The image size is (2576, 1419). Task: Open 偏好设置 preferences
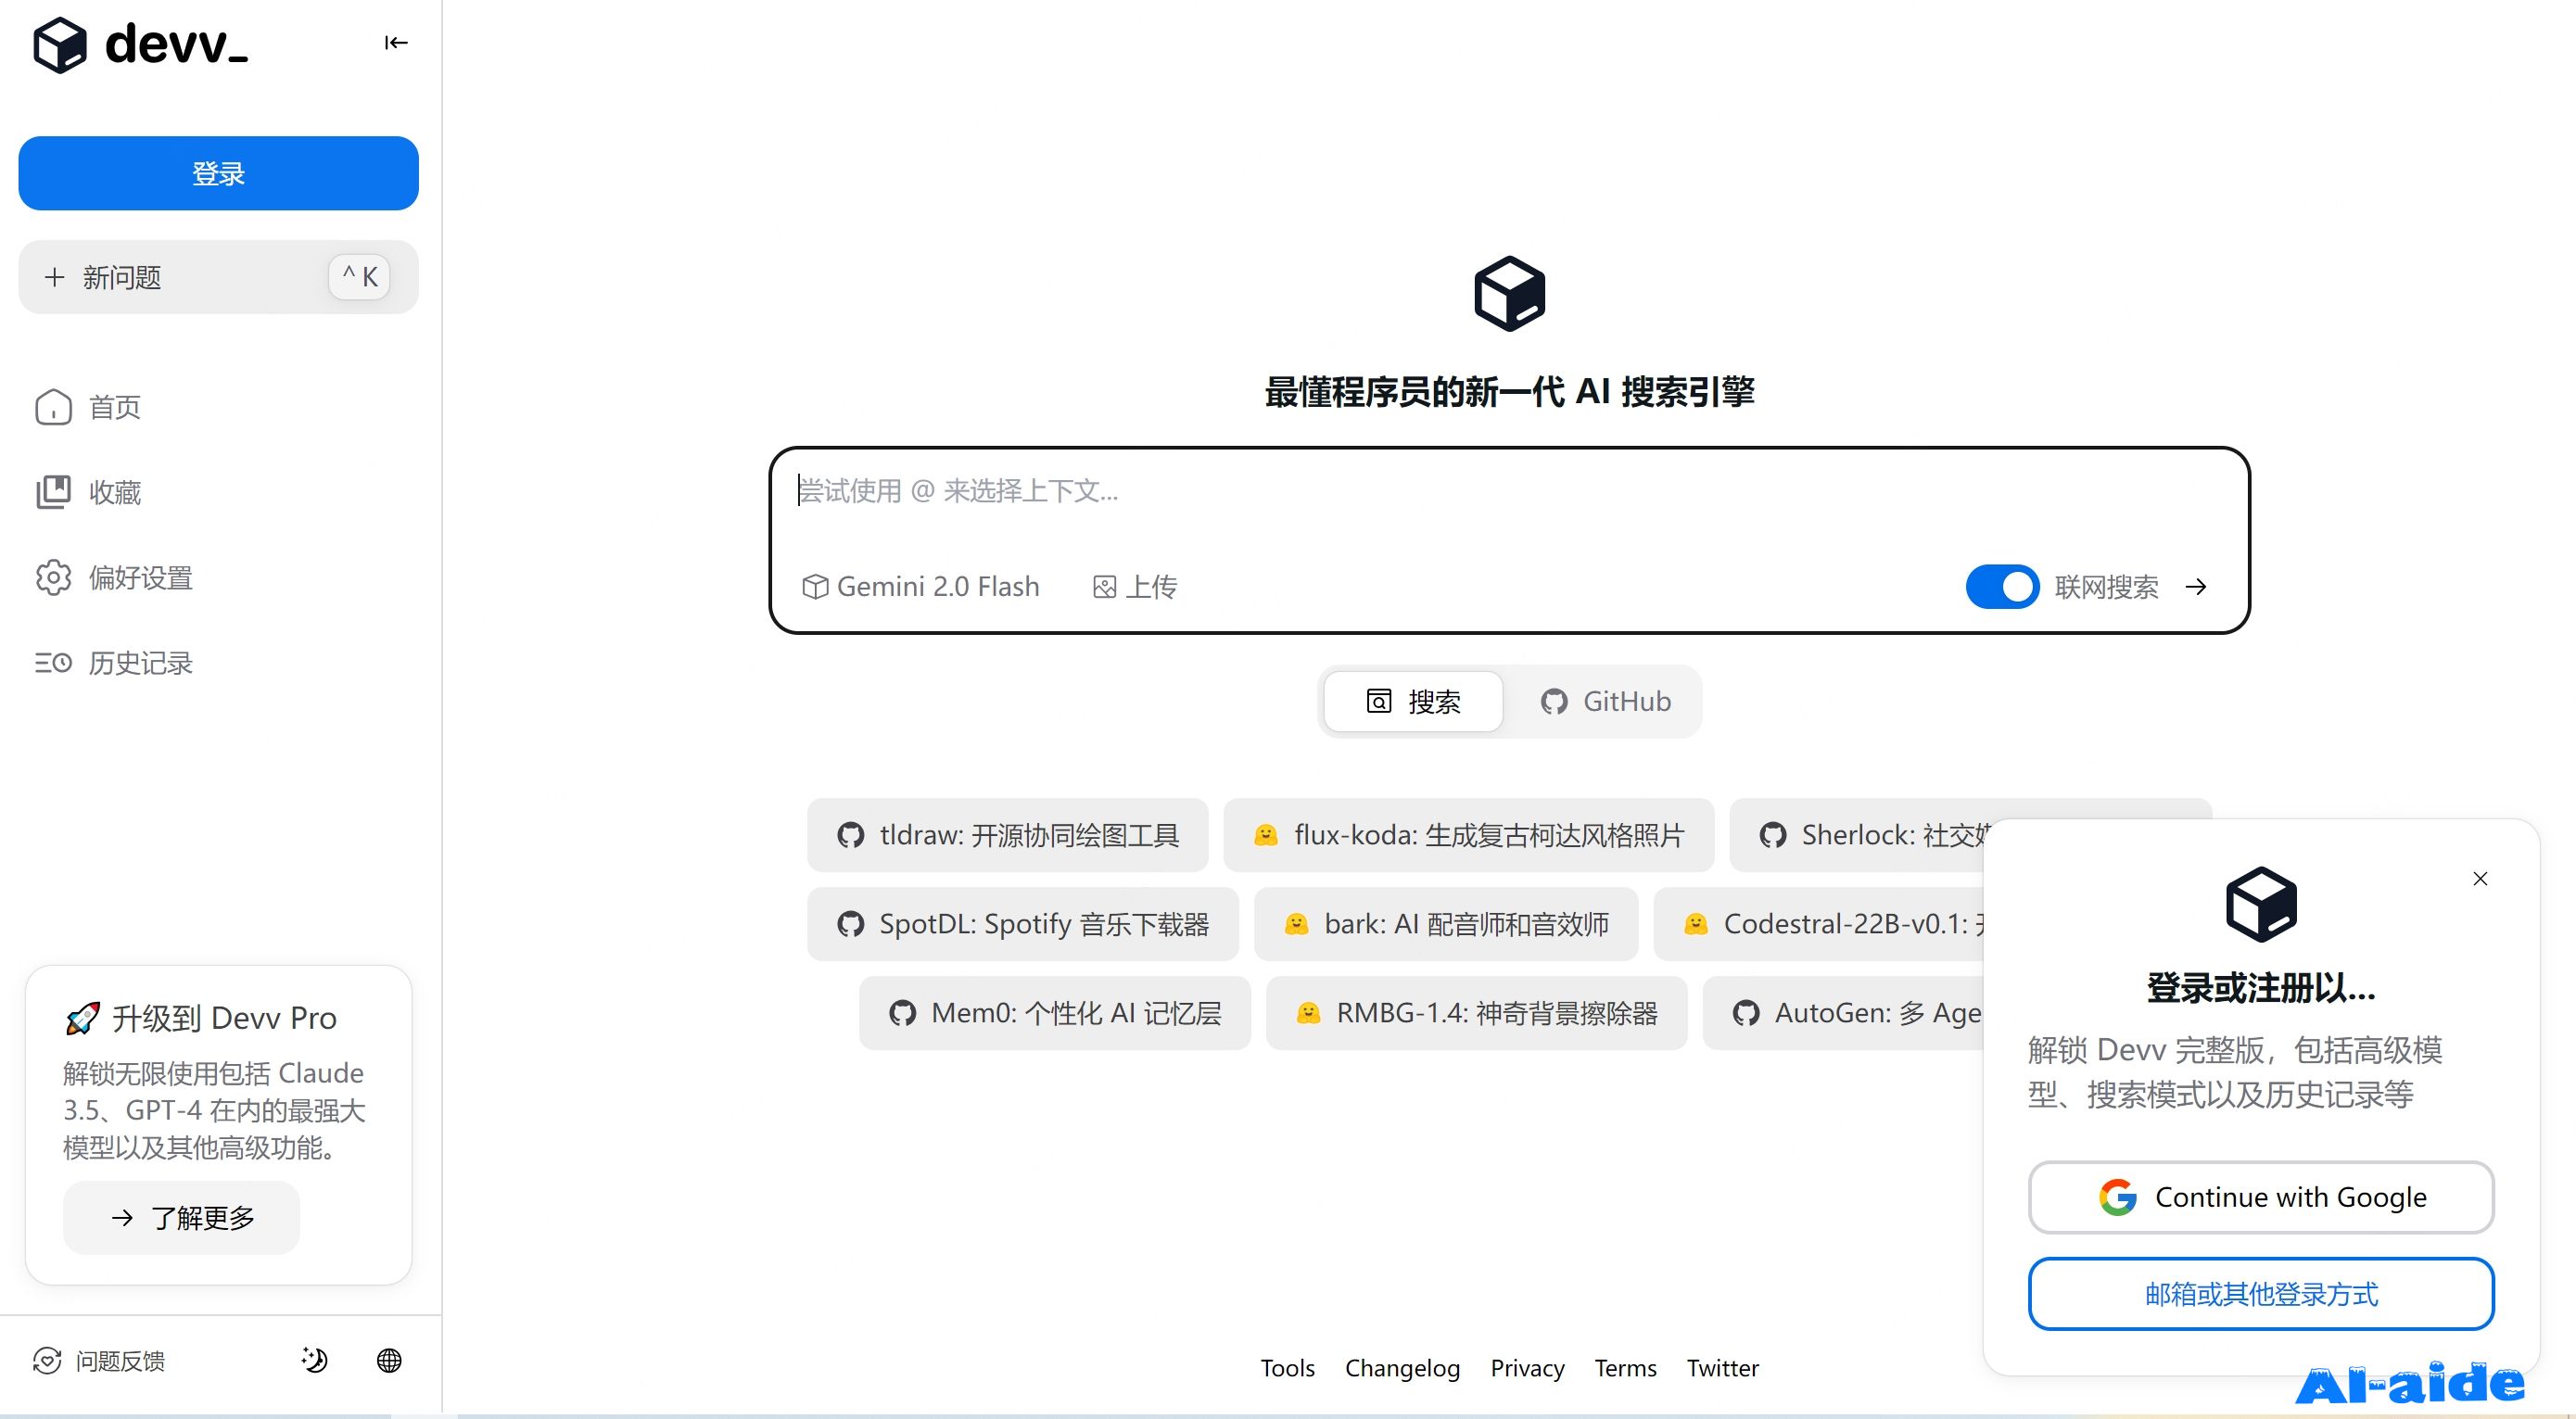click(114, 577)
